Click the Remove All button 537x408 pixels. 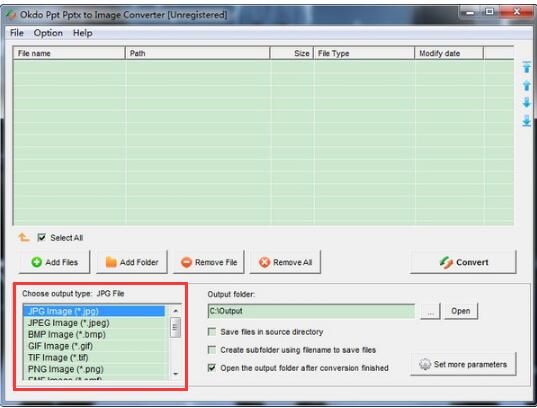285,262
